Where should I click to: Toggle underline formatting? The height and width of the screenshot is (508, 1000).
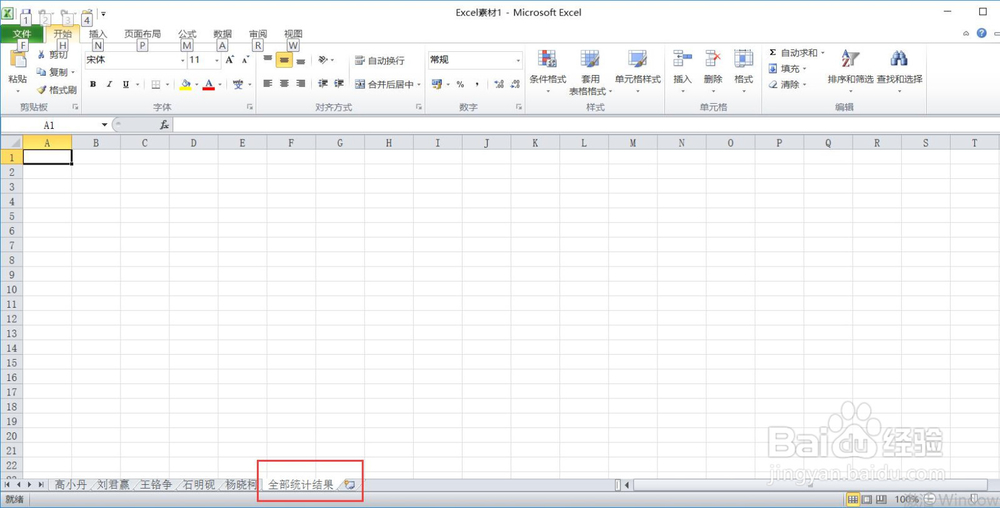126,84
